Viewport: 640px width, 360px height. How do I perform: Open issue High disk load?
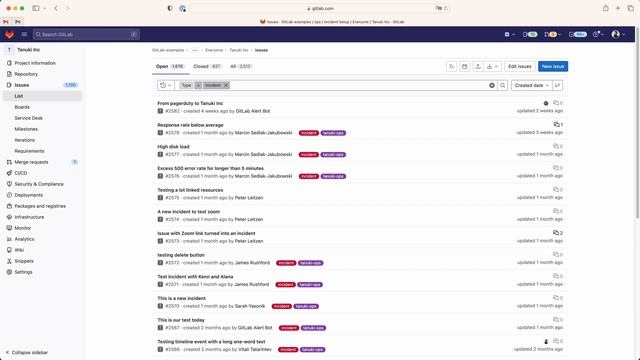pos(173,147)
